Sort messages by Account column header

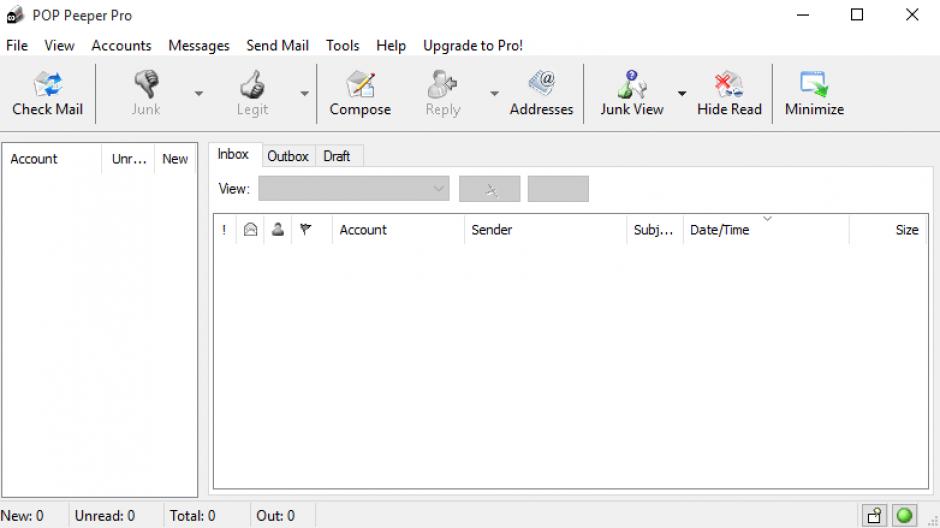(398, 230)
